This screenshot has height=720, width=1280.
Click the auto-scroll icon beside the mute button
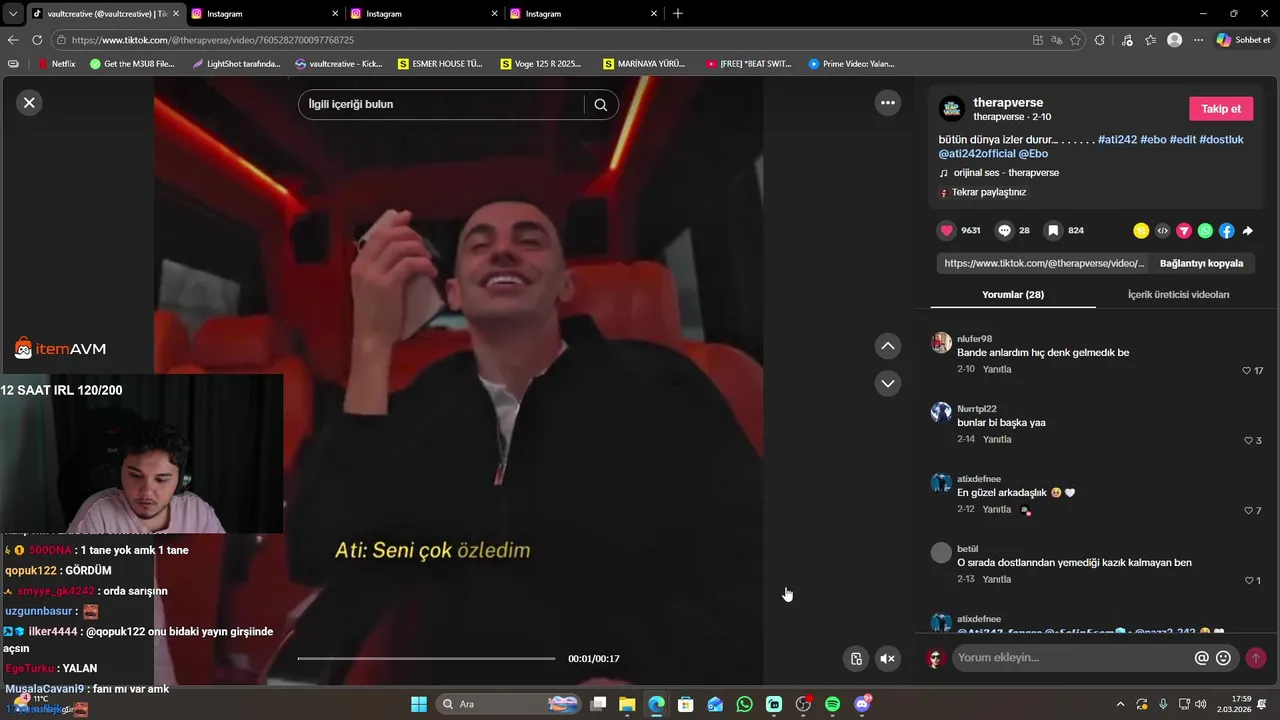pos(856,658)
